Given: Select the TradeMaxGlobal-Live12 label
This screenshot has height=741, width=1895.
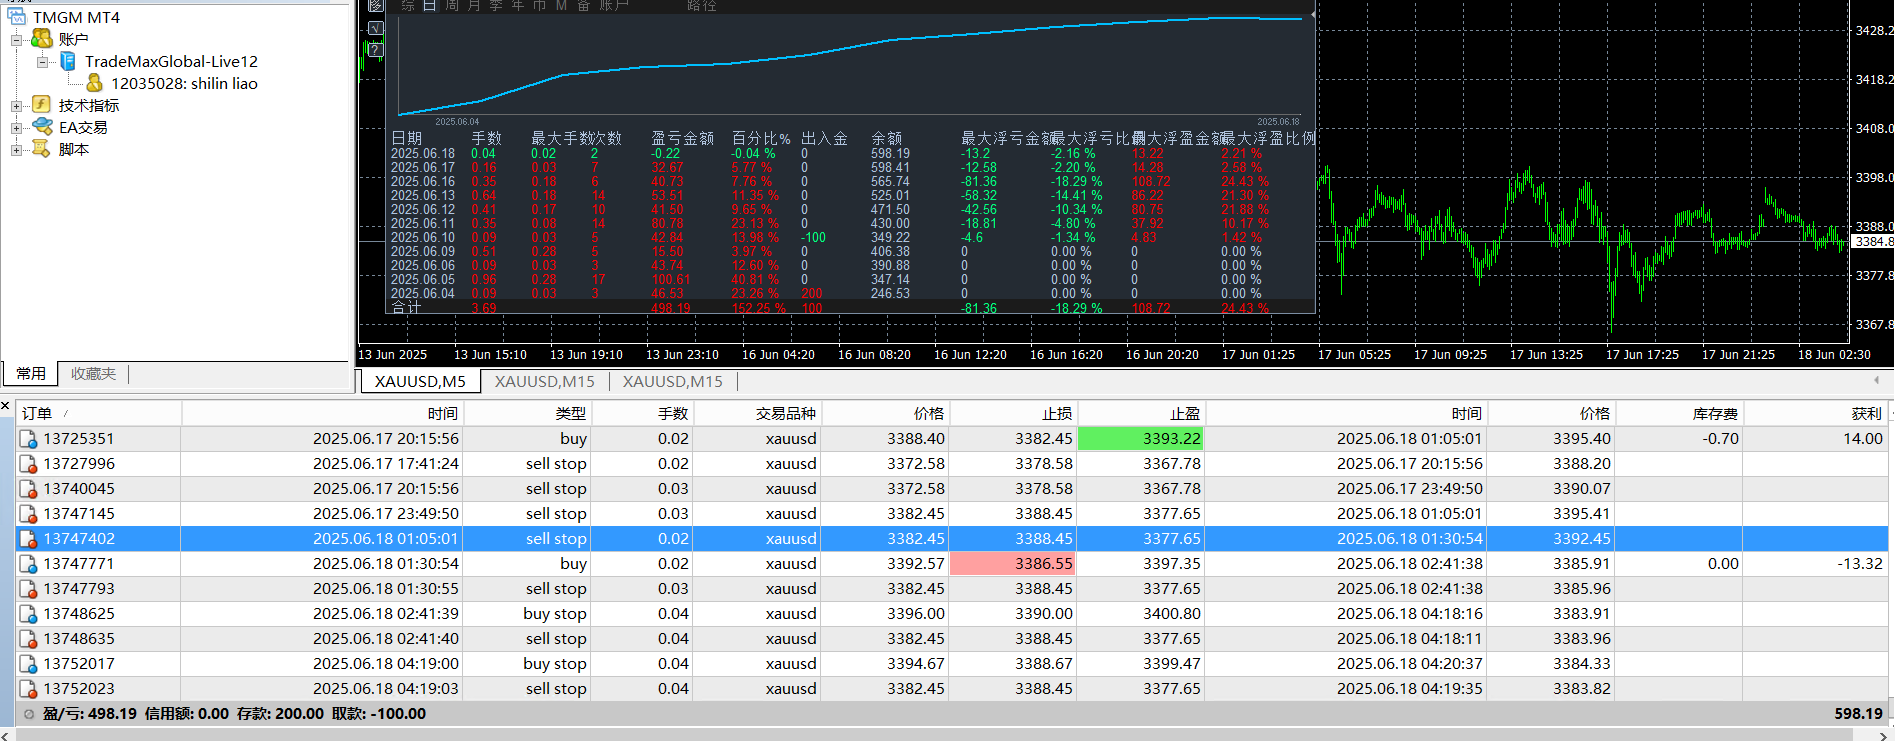Looking at the screenshot, I should point(171,61).
